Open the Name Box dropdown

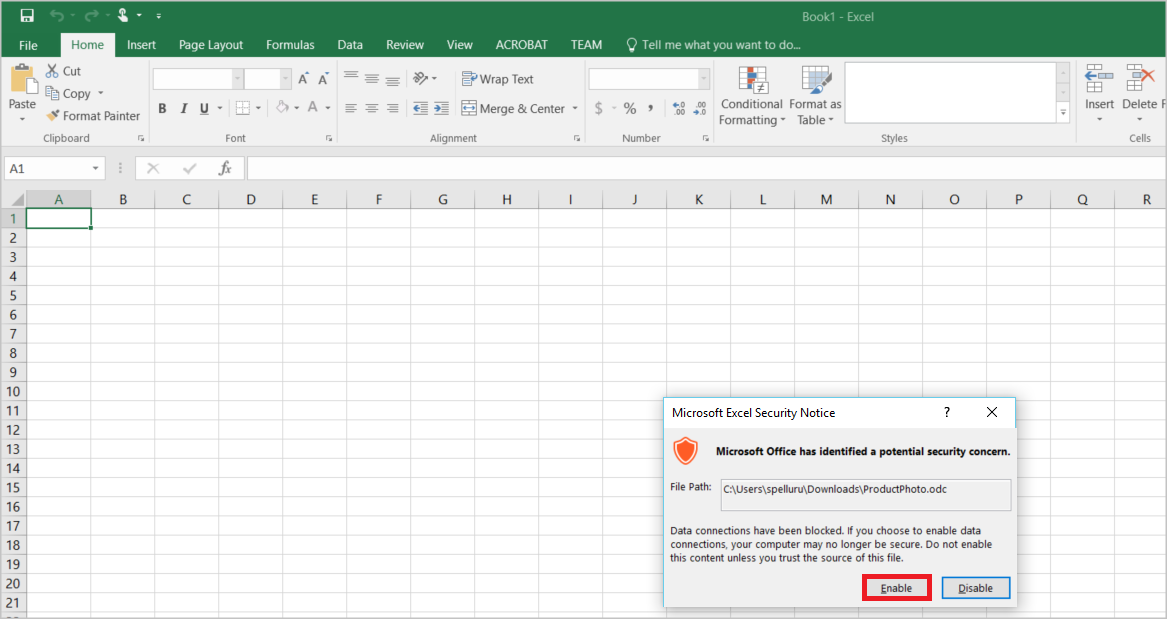(95, 167)
